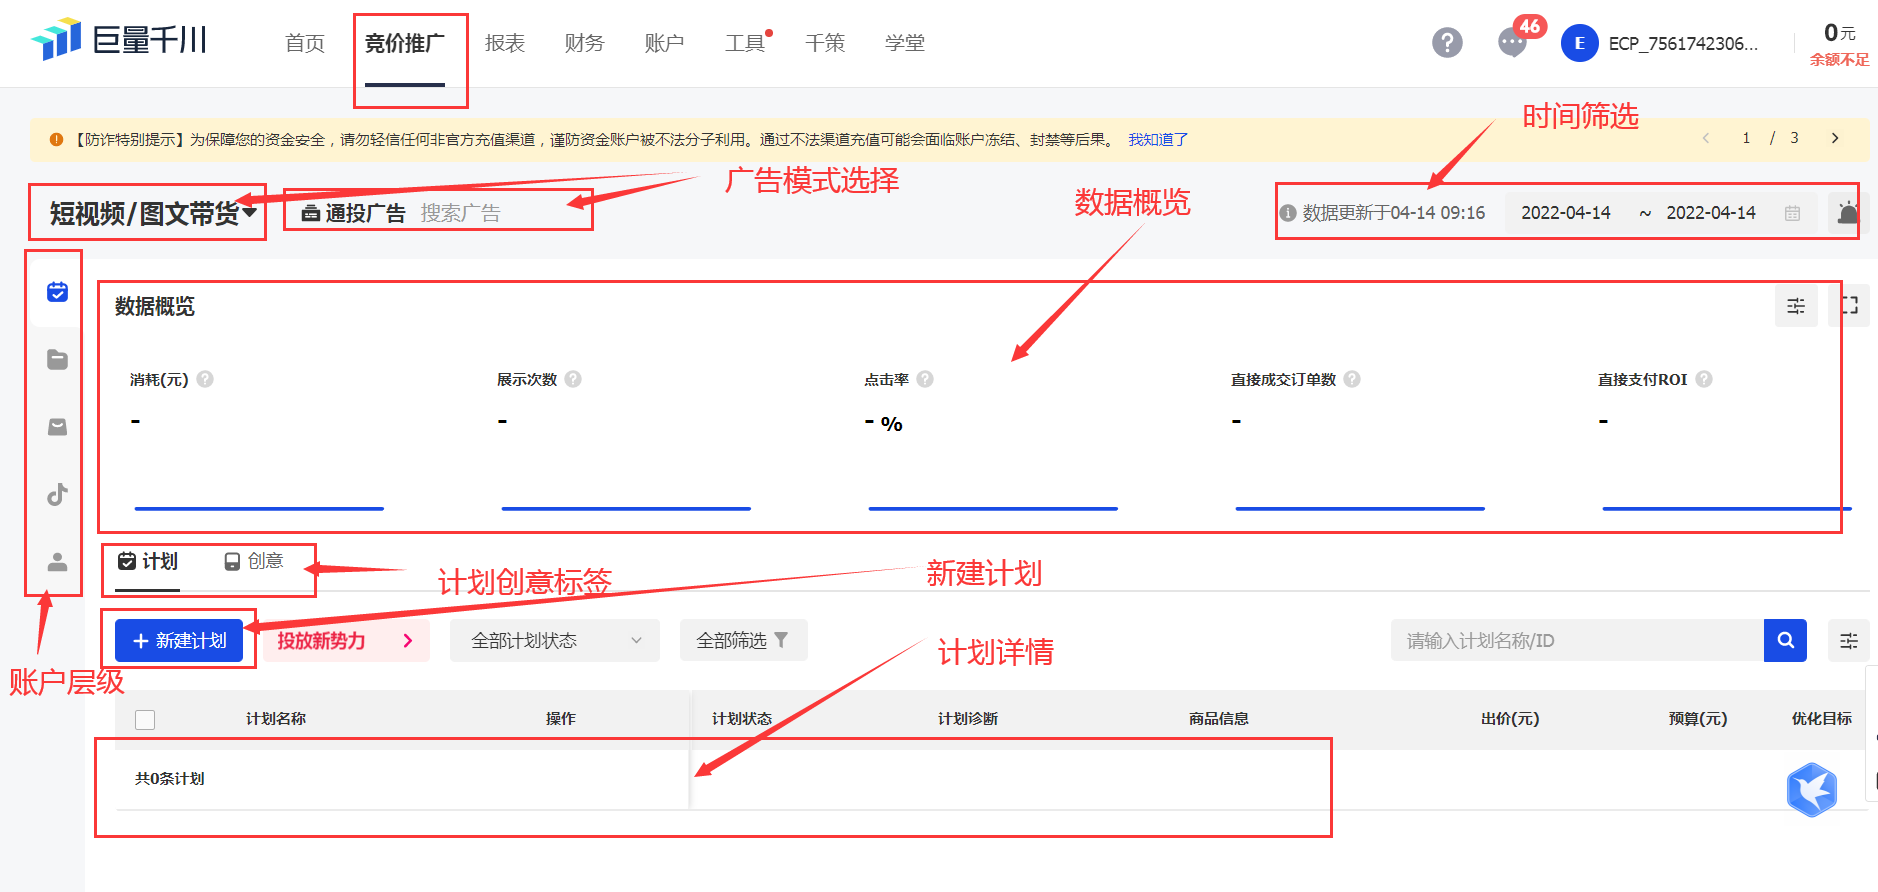Open the 工具 nav item
The height and width of the screenshot is (892, 1878).
tap(745, 43)
